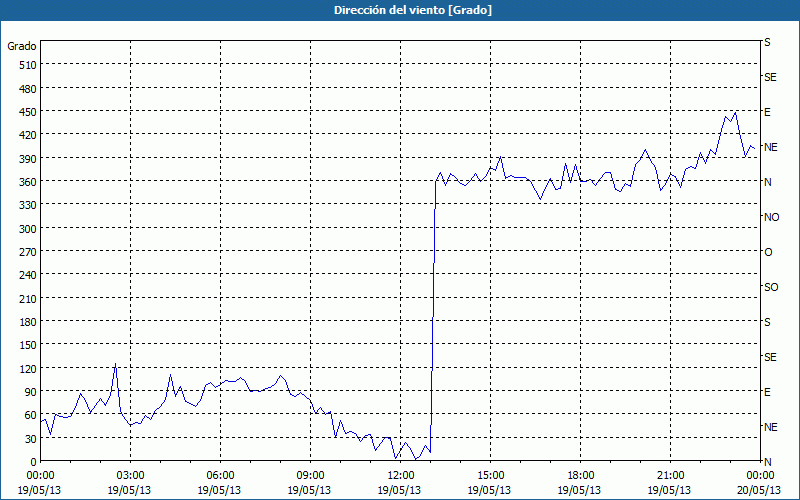Screen dimensions: 800x500
Task: Click the 15:00 time axis label
Action: (x=490, y=476)
